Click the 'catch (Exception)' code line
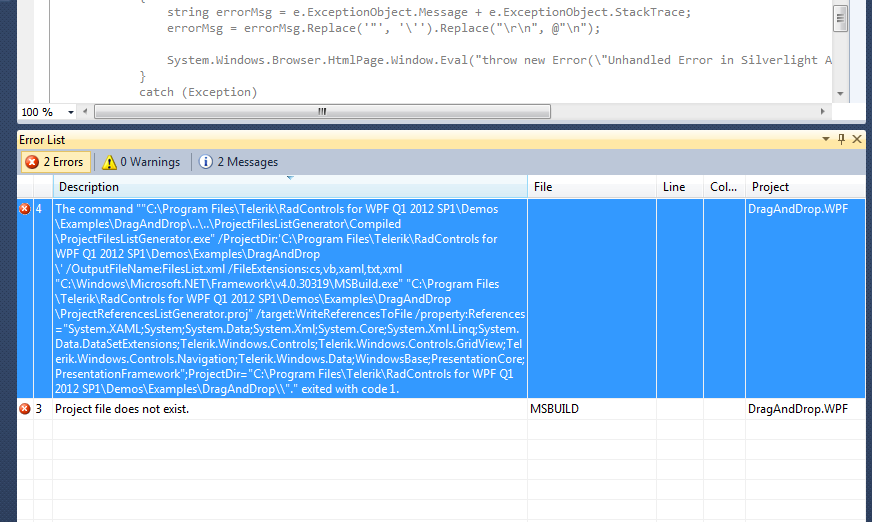Viewport: 893px width, 522px height. coord(198,92)
